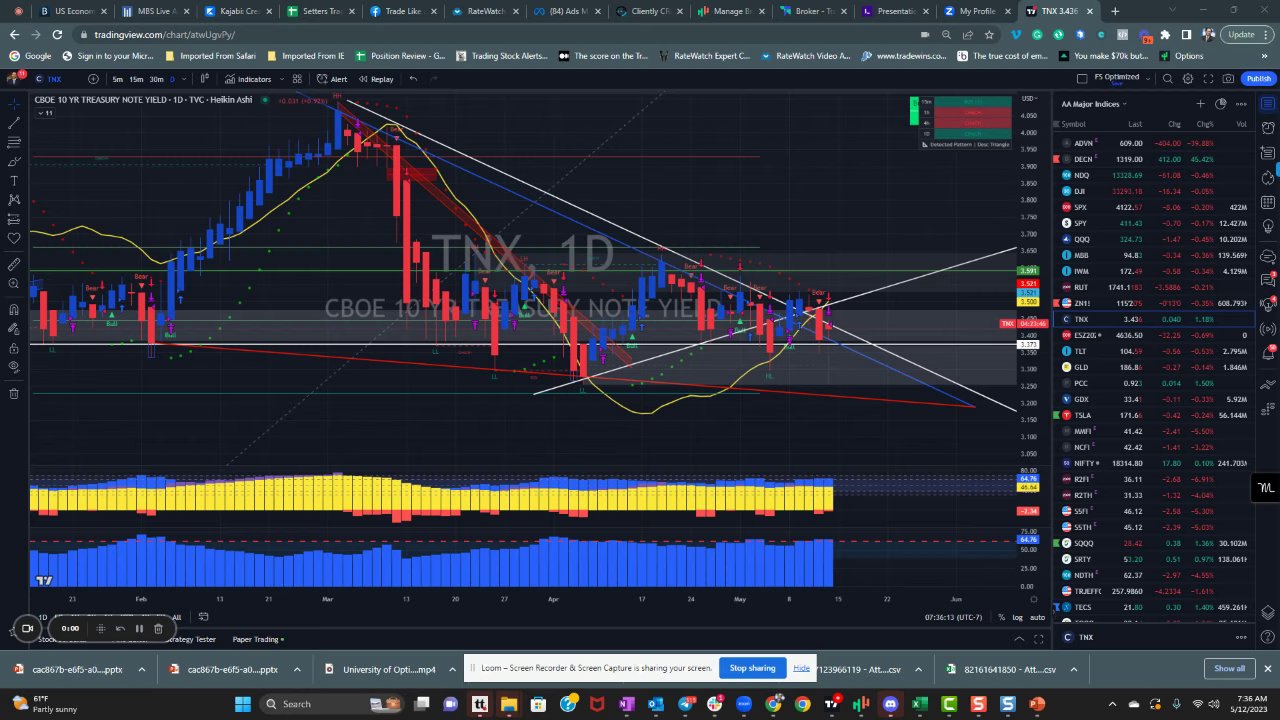1280x720 pixels.
Task: Enter fullscreen chart mode
Action: (x=1208, y=79)
